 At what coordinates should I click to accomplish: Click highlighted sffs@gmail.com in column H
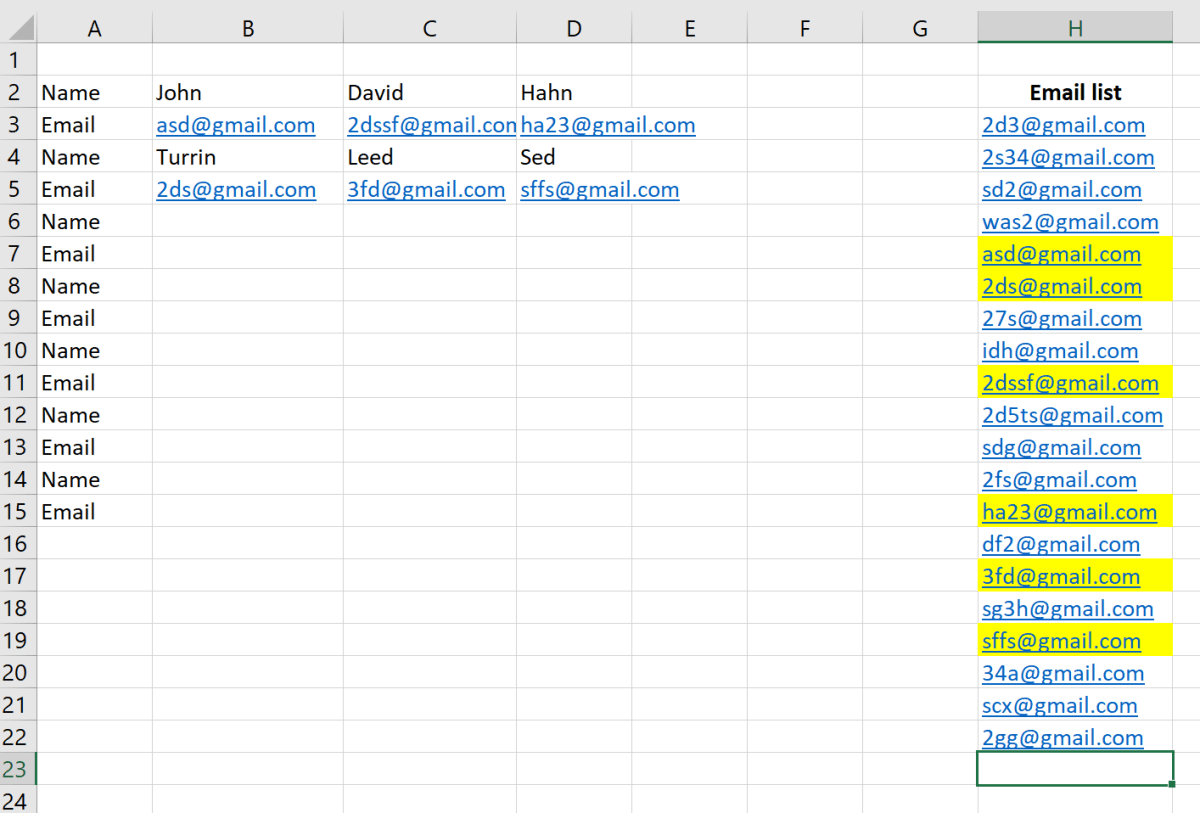pyautogui.click(x=1062, y=640)
